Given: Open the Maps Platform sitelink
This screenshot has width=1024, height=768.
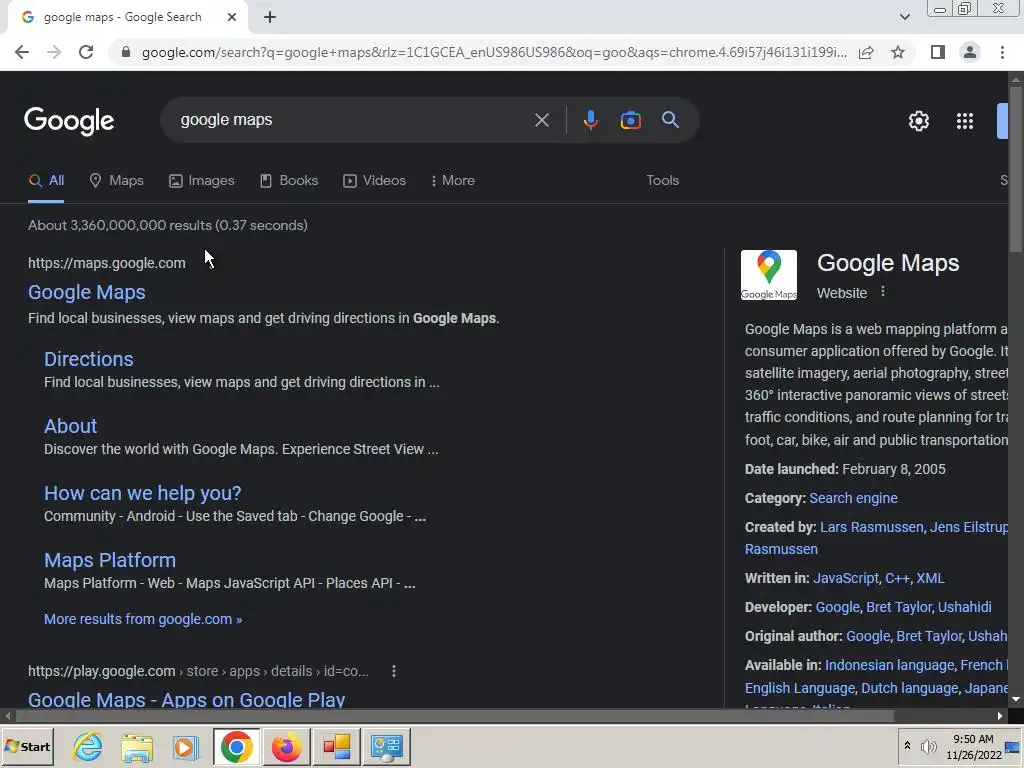Looking at the screenshot, I should (x=110, y=560).
